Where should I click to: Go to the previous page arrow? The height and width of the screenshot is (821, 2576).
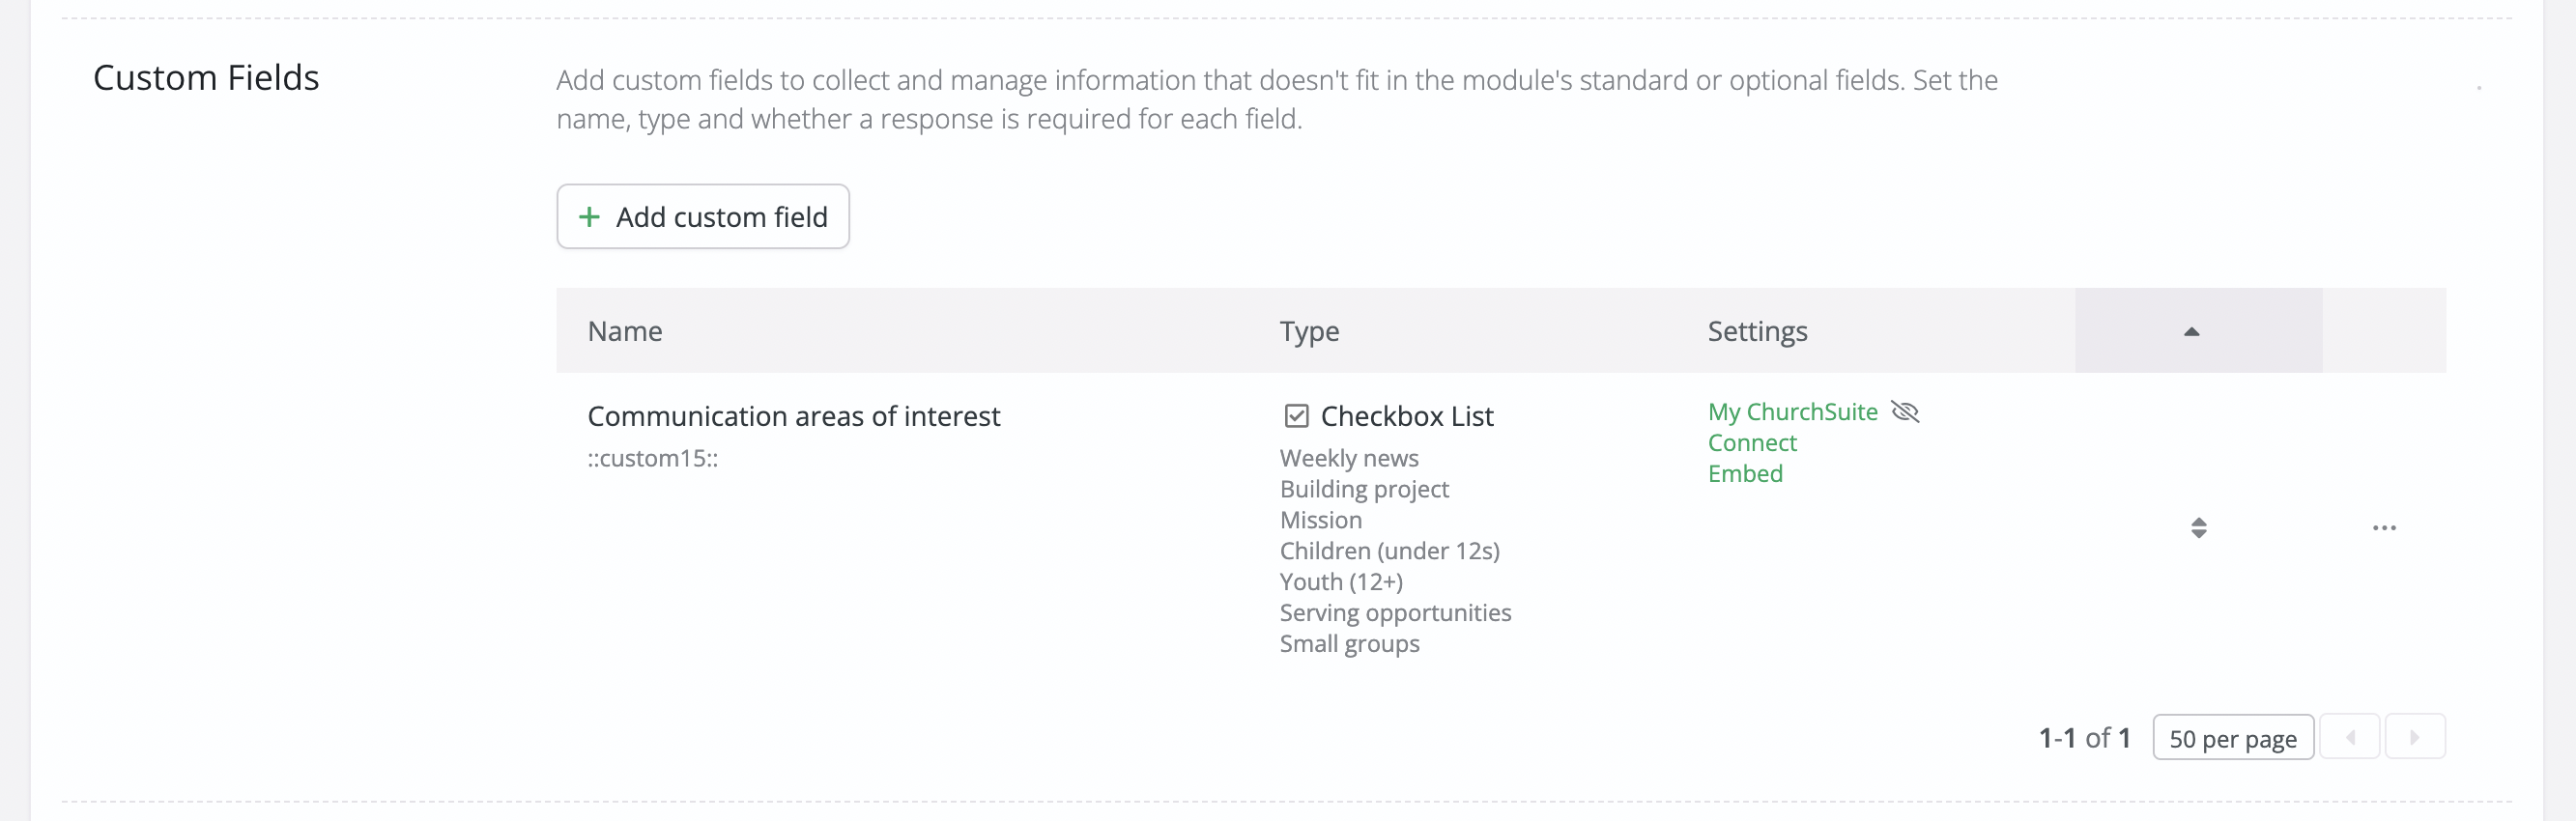point(2350,738)
